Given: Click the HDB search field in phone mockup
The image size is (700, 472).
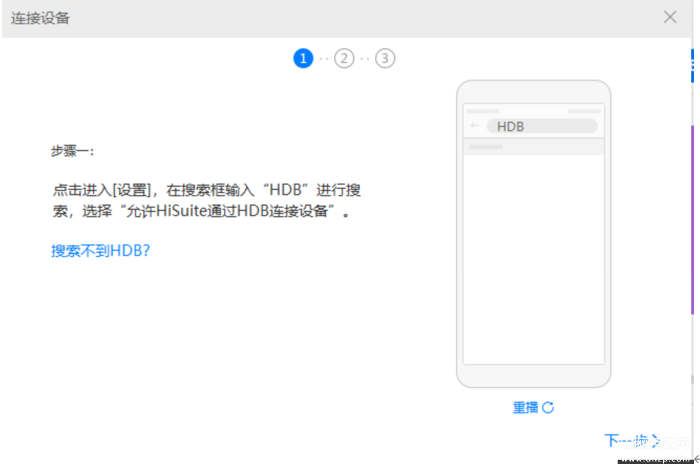Looking at the screenshot, I should [542, 126].
